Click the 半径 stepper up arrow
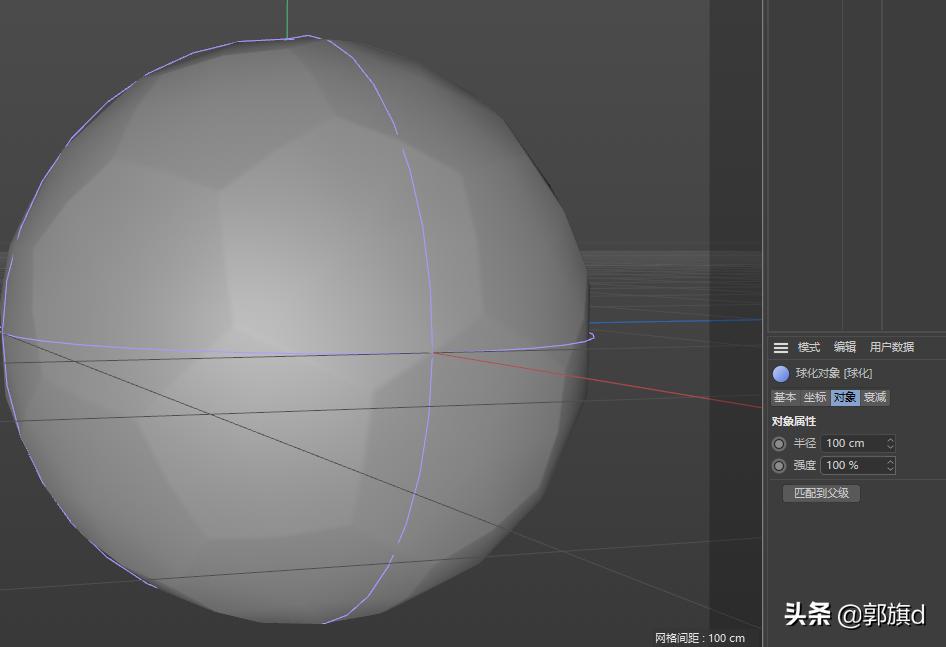 pos(889,439)
